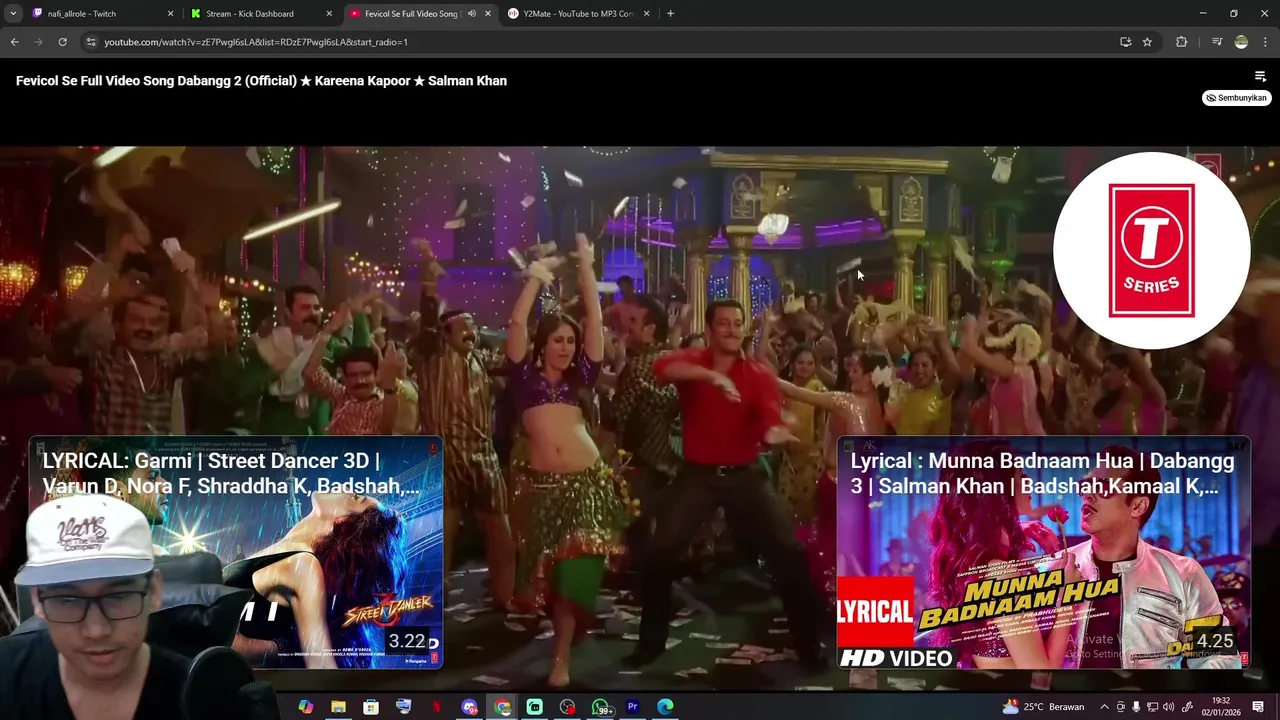The height and width of the screenshot is (720, 1280).
Task: Open the notification center icon
Action: tap(1258, 707)
